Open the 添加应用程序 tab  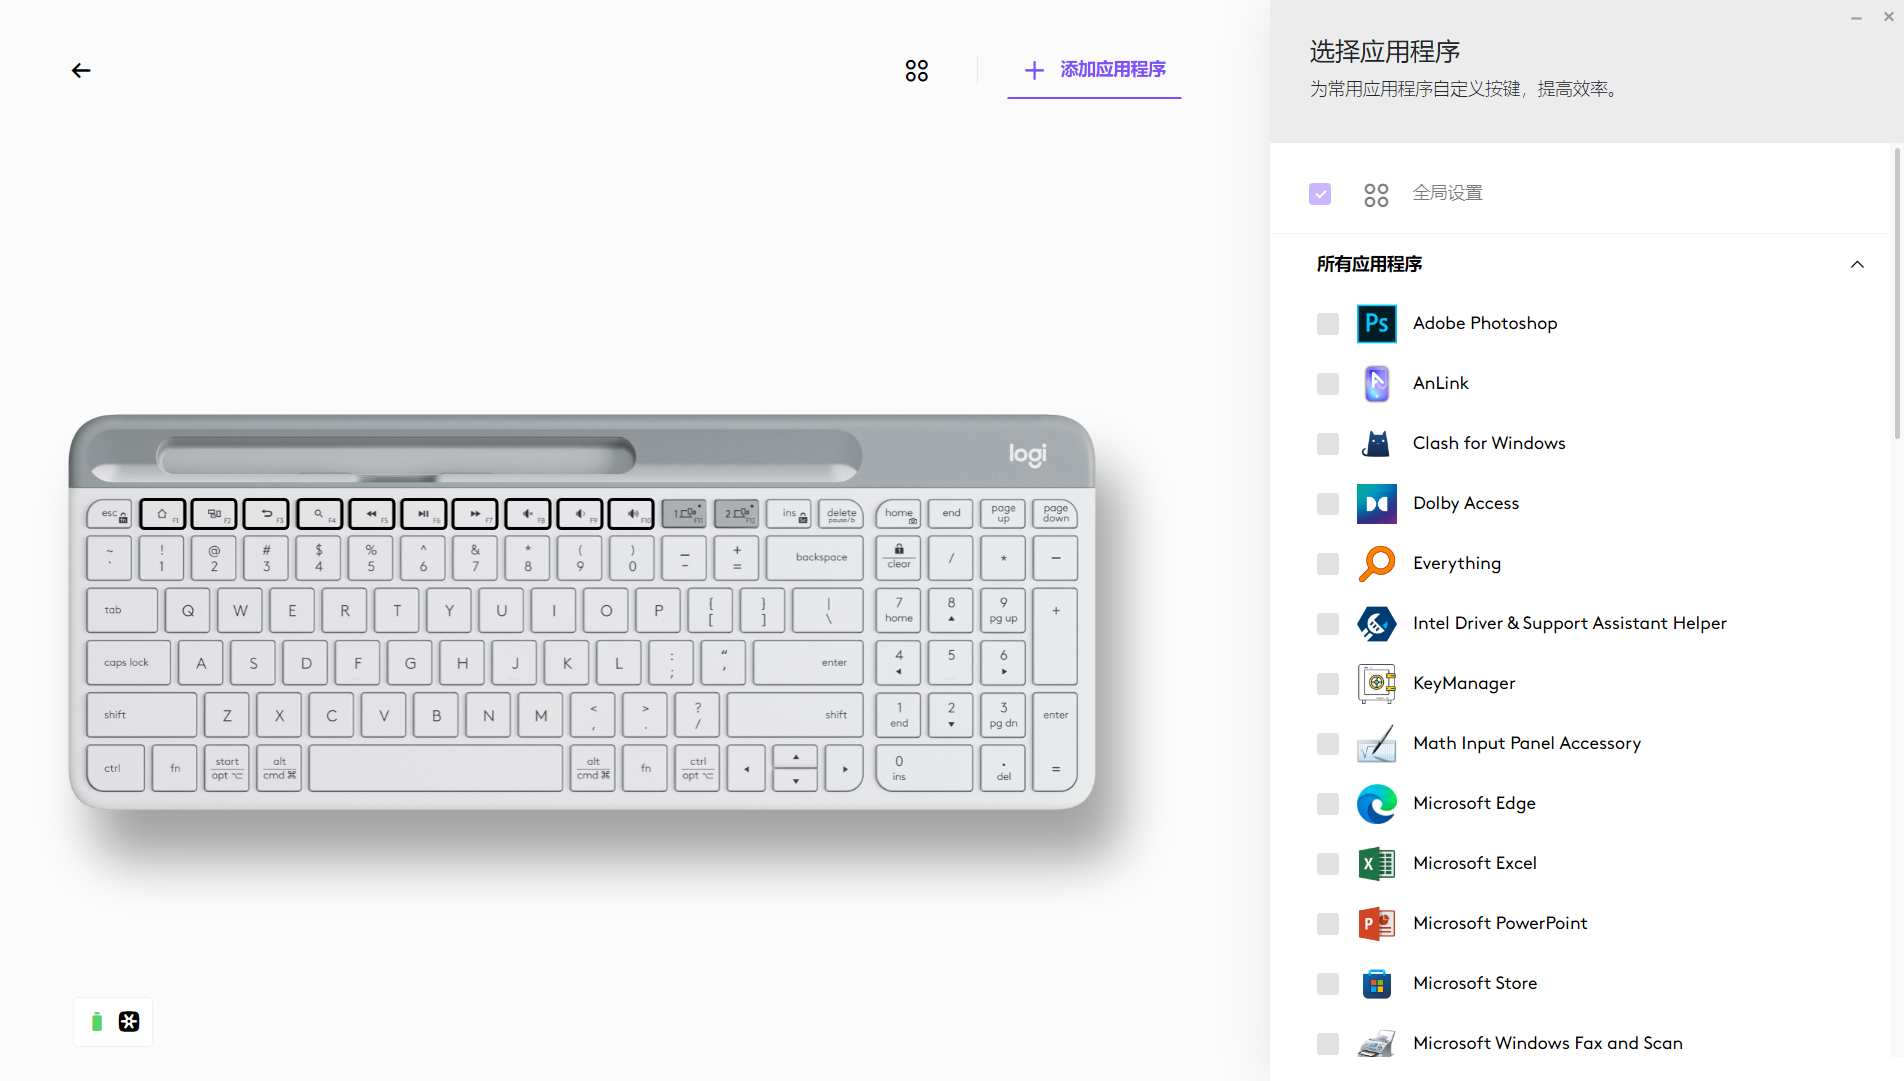coord(1094,70)
